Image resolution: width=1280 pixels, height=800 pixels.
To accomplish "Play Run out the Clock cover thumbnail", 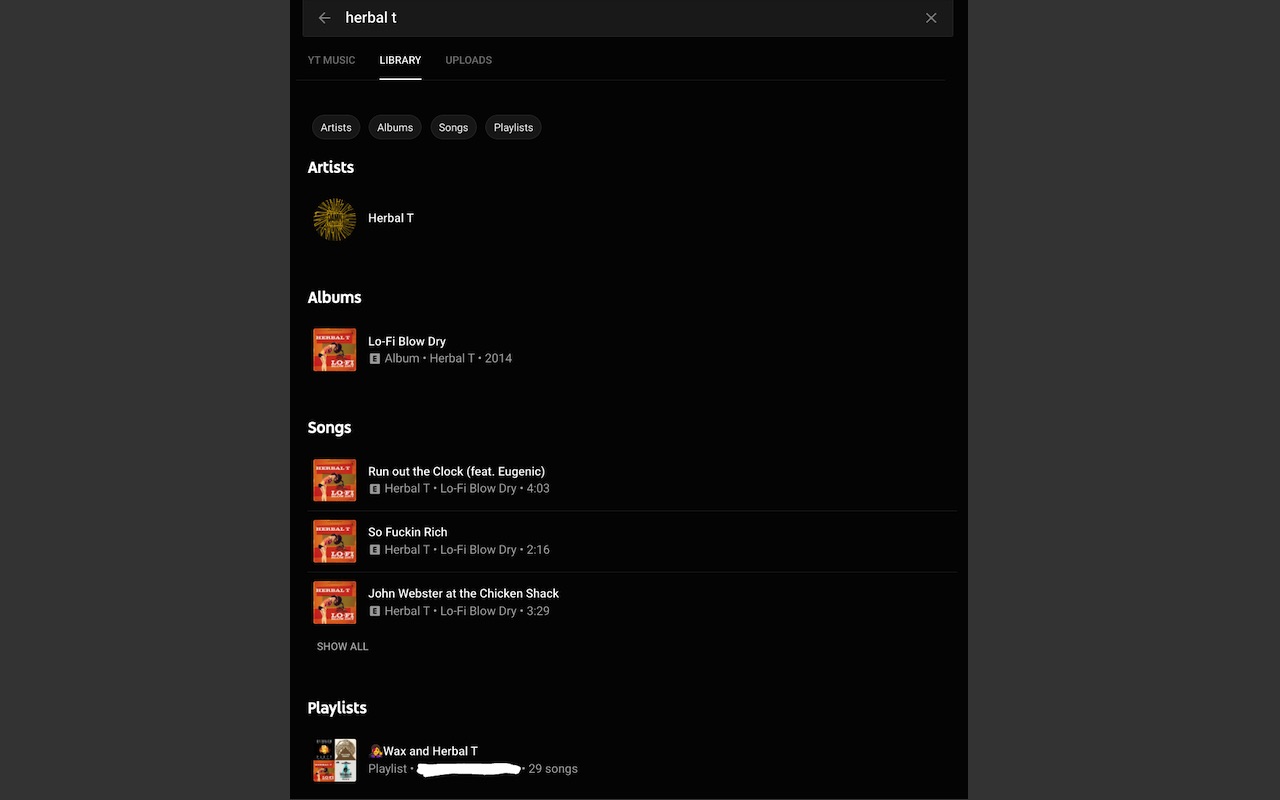I will [x=334, y=480].
